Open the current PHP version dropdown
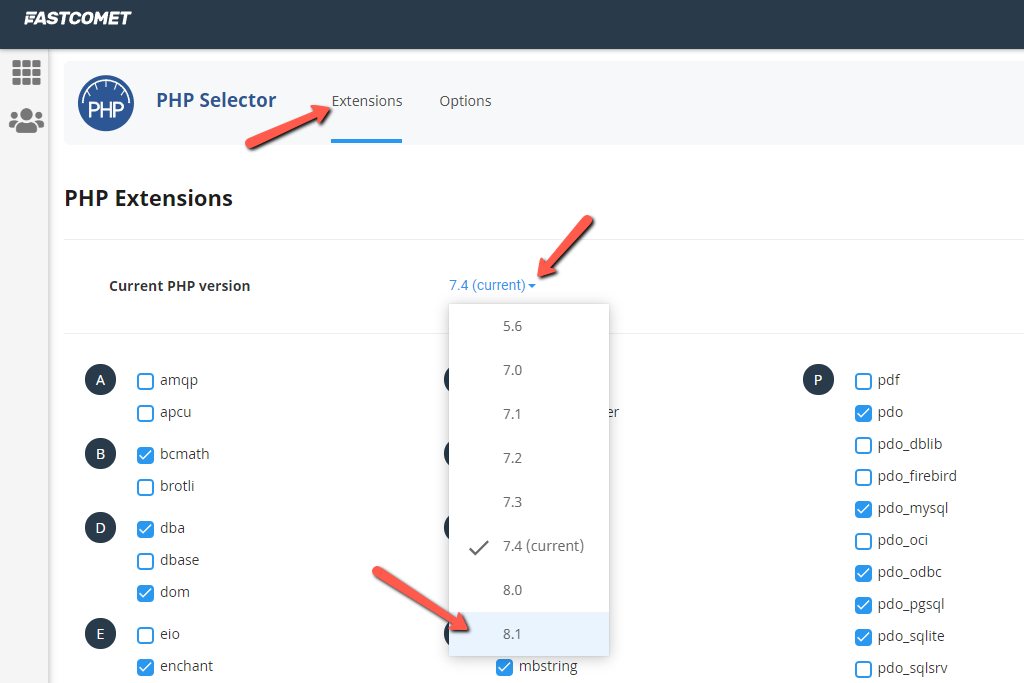 click(492, 284)
